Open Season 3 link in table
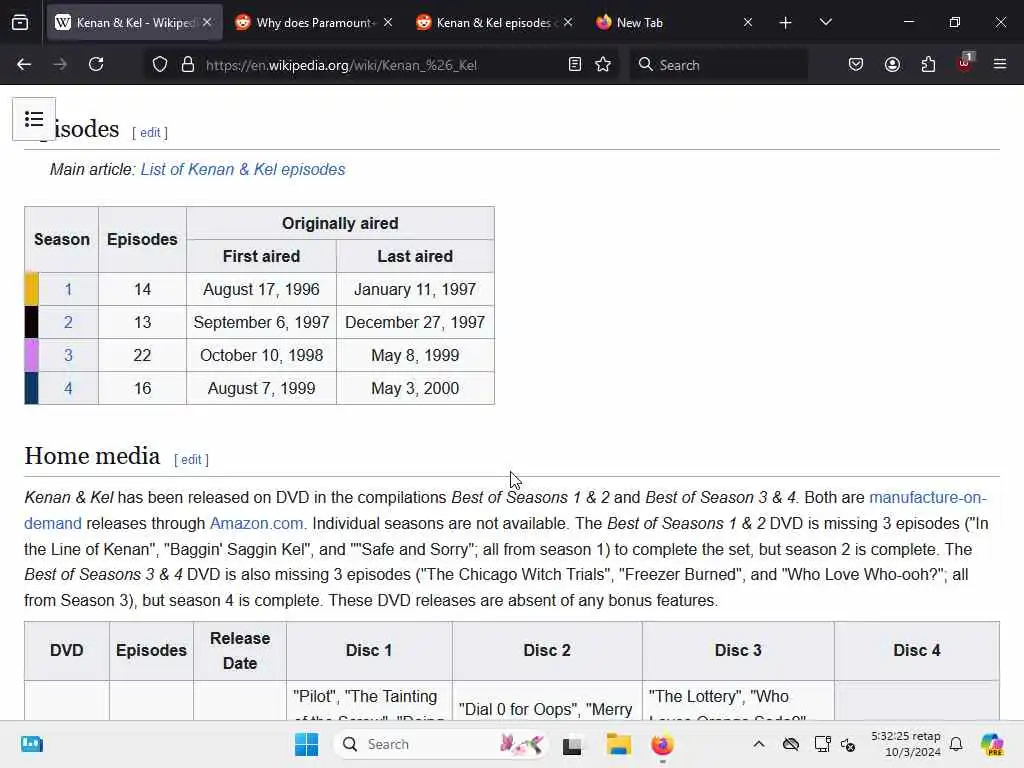This screenshot has height=768, width=1024. [68, 355]
